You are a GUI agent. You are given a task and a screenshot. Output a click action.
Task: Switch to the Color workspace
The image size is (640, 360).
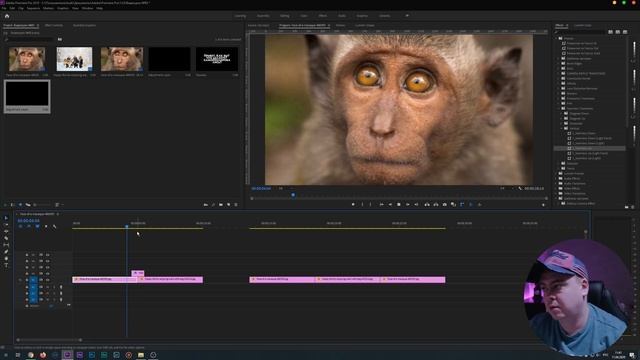tap(304, 16)
